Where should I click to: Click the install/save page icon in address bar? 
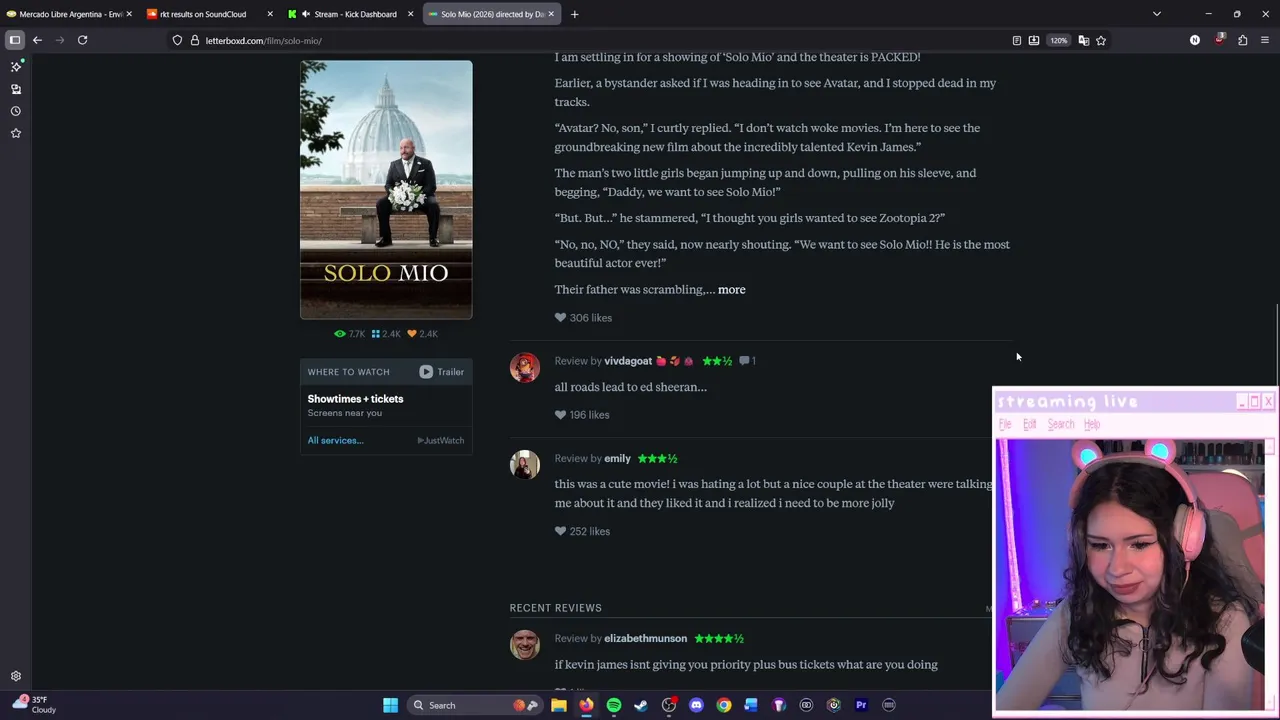click(x=1033, y=40)
